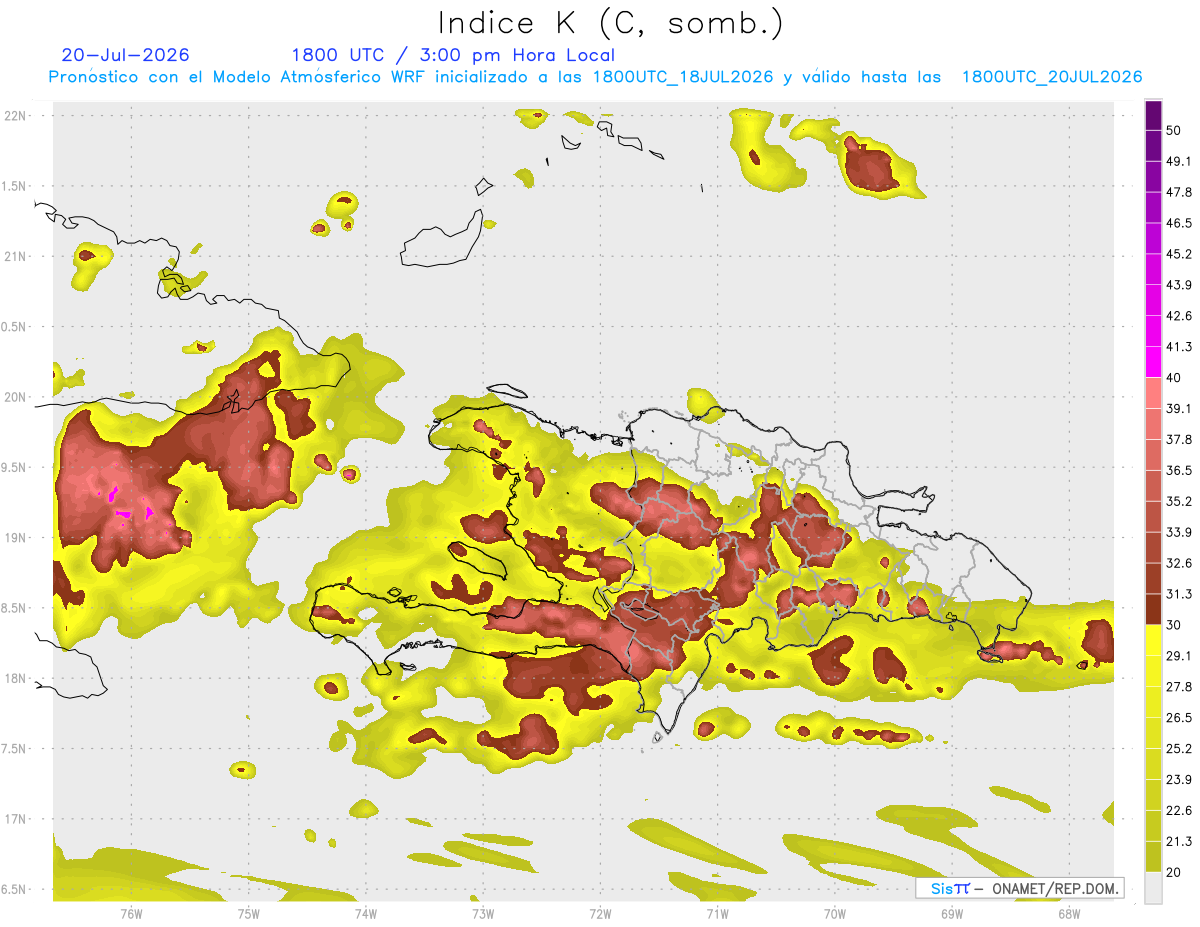Click the longitude label "74W"
Screen dimensions: 1200x927
[366, 914]
